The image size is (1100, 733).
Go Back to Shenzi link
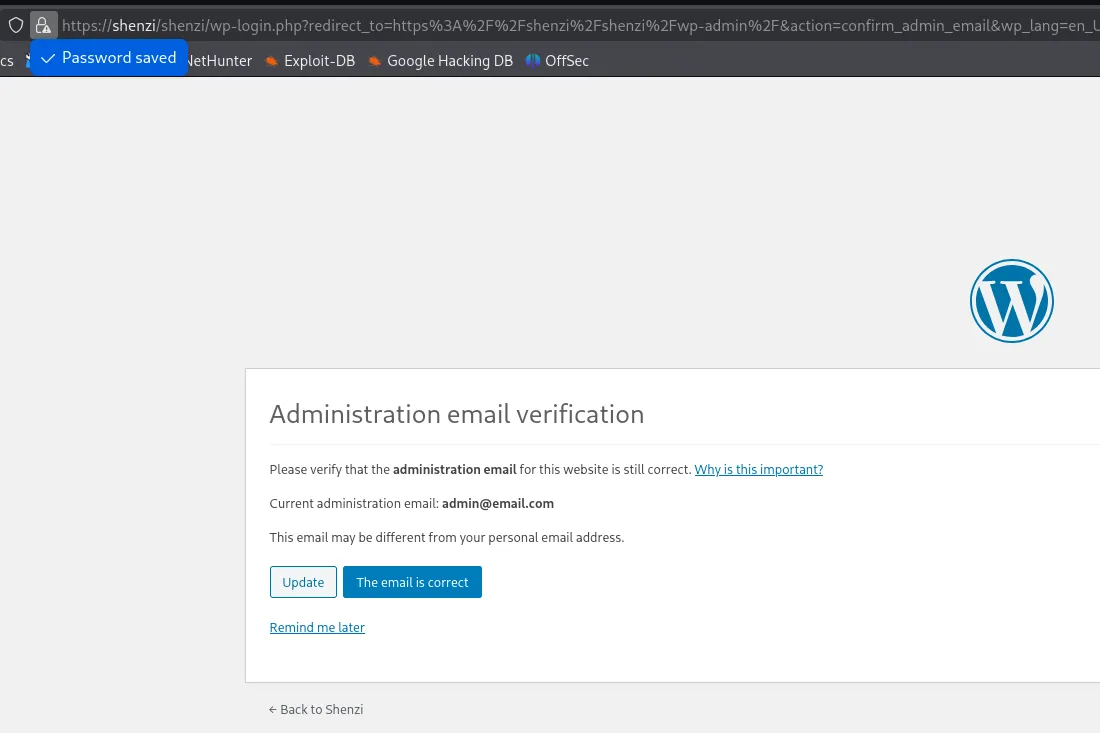[x=316, y=709]
